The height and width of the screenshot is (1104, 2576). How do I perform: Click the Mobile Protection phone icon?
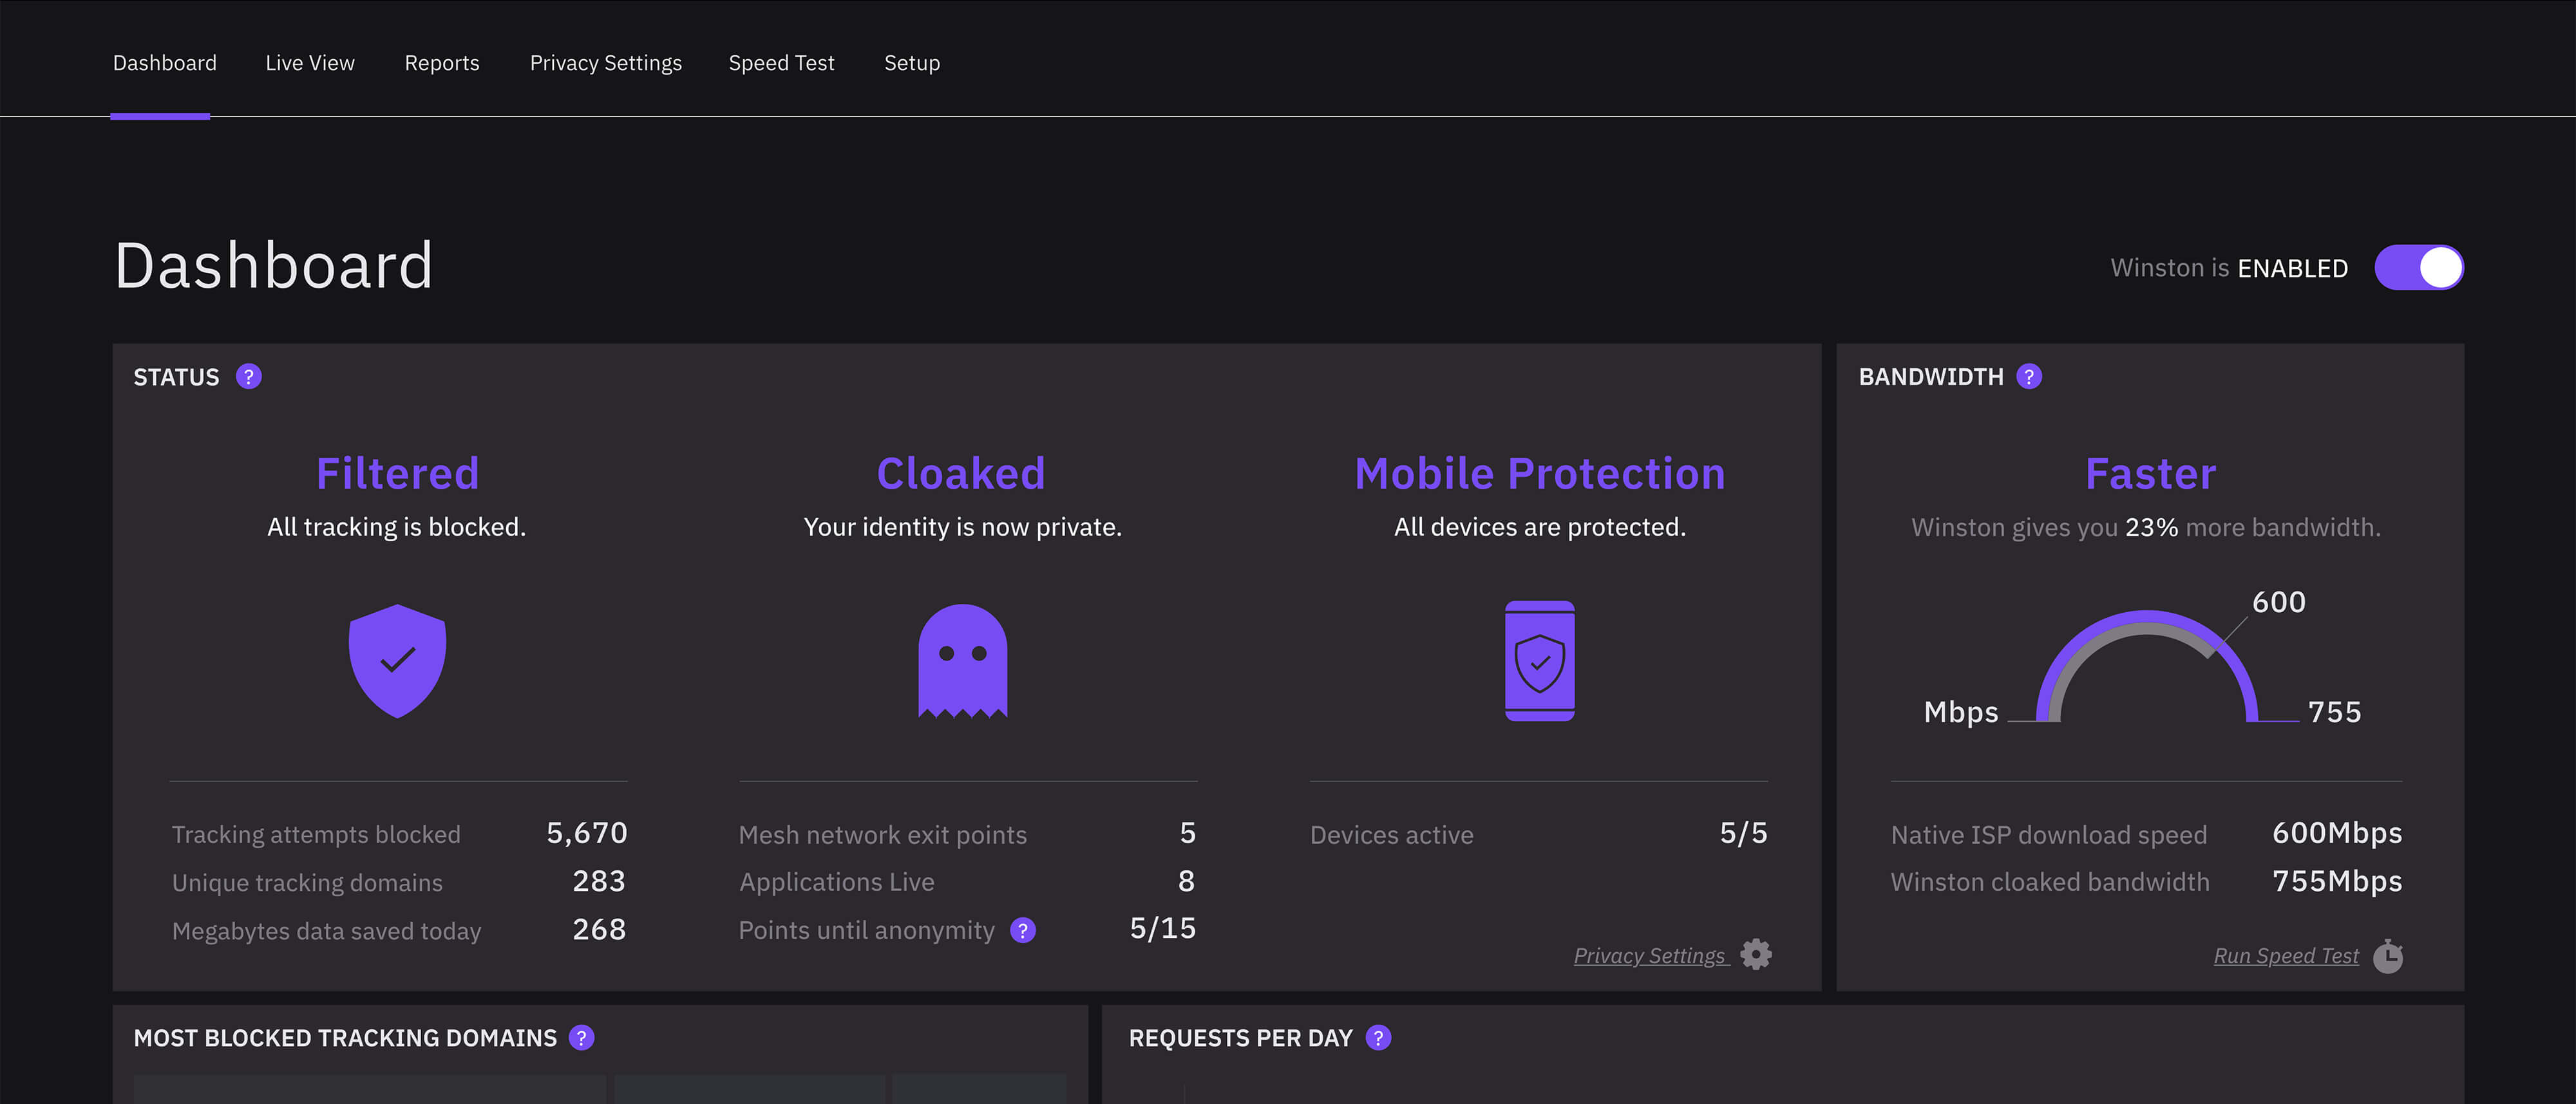coord(1539,661)
